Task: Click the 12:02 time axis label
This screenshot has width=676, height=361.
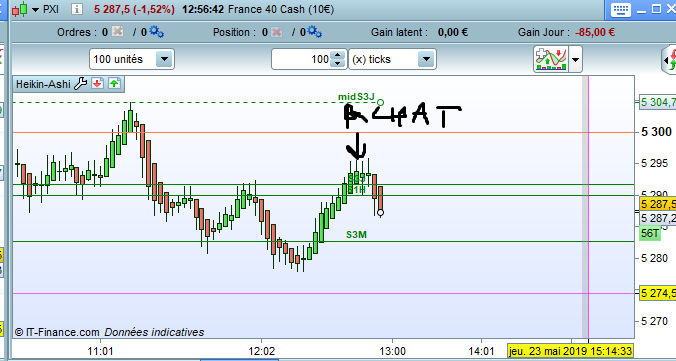Action: coord(262,351)
